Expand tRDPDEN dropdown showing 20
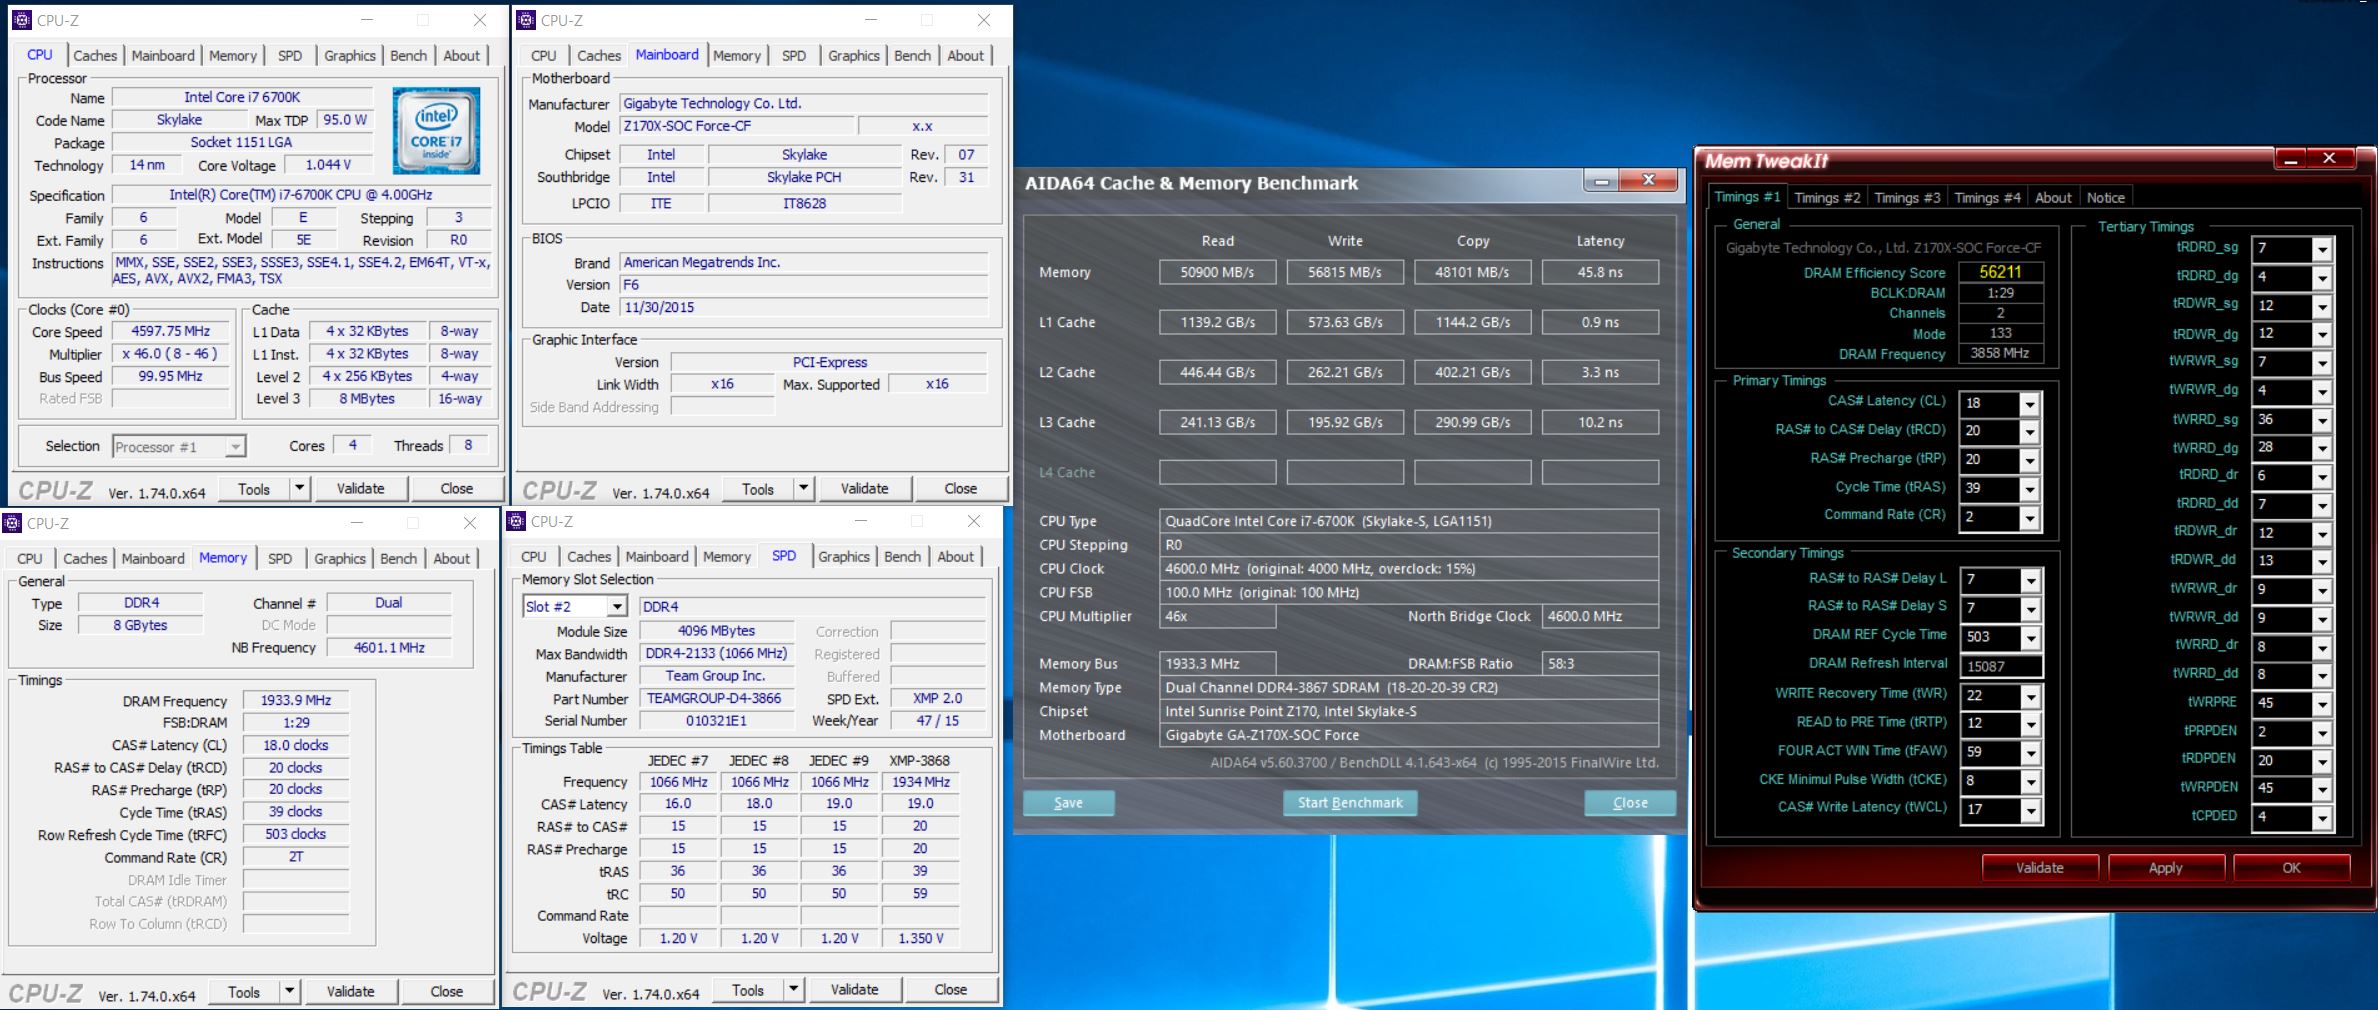The height and width of the screenshot is (1010, 2378). [2322, 761]
